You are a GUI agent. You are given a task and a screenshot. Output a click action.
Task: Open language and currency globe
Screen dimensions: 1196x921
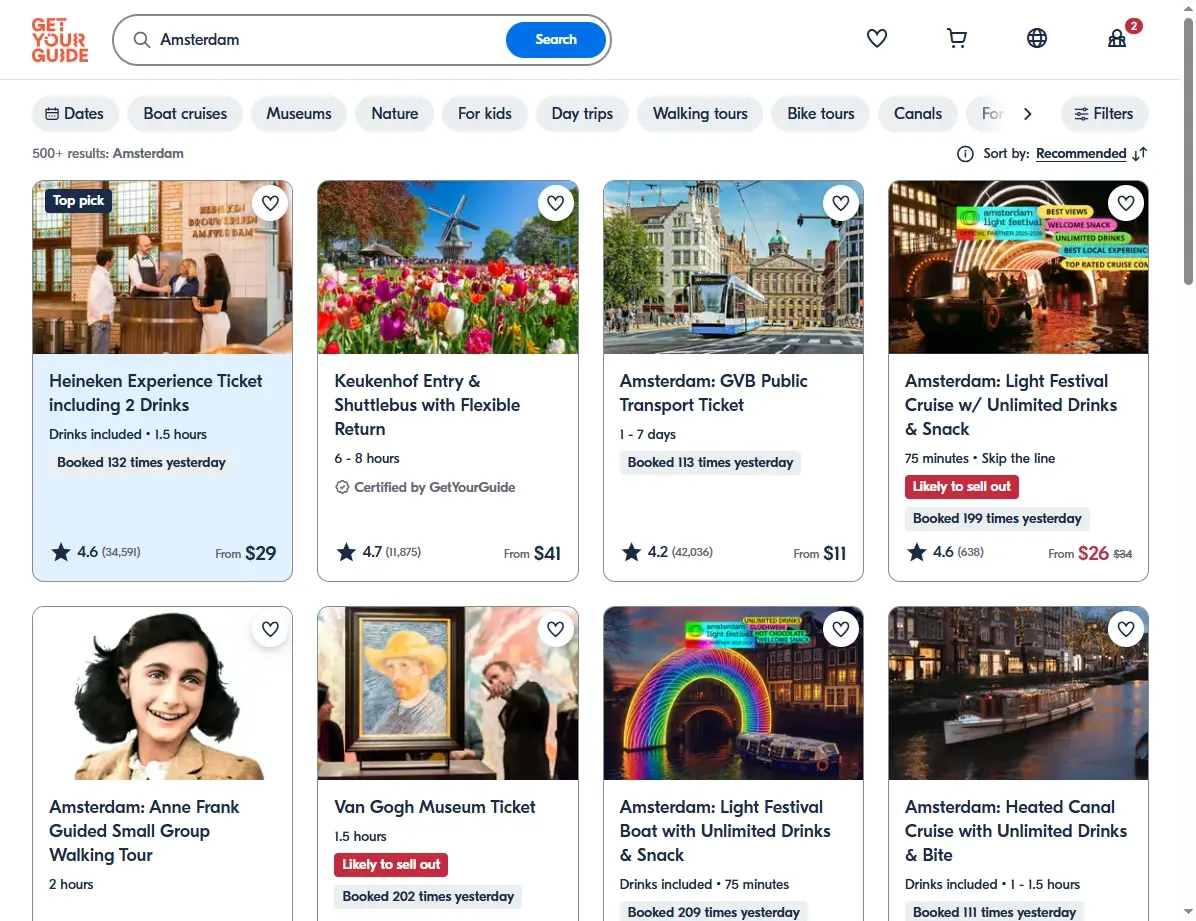click(x=1037, y=38)
